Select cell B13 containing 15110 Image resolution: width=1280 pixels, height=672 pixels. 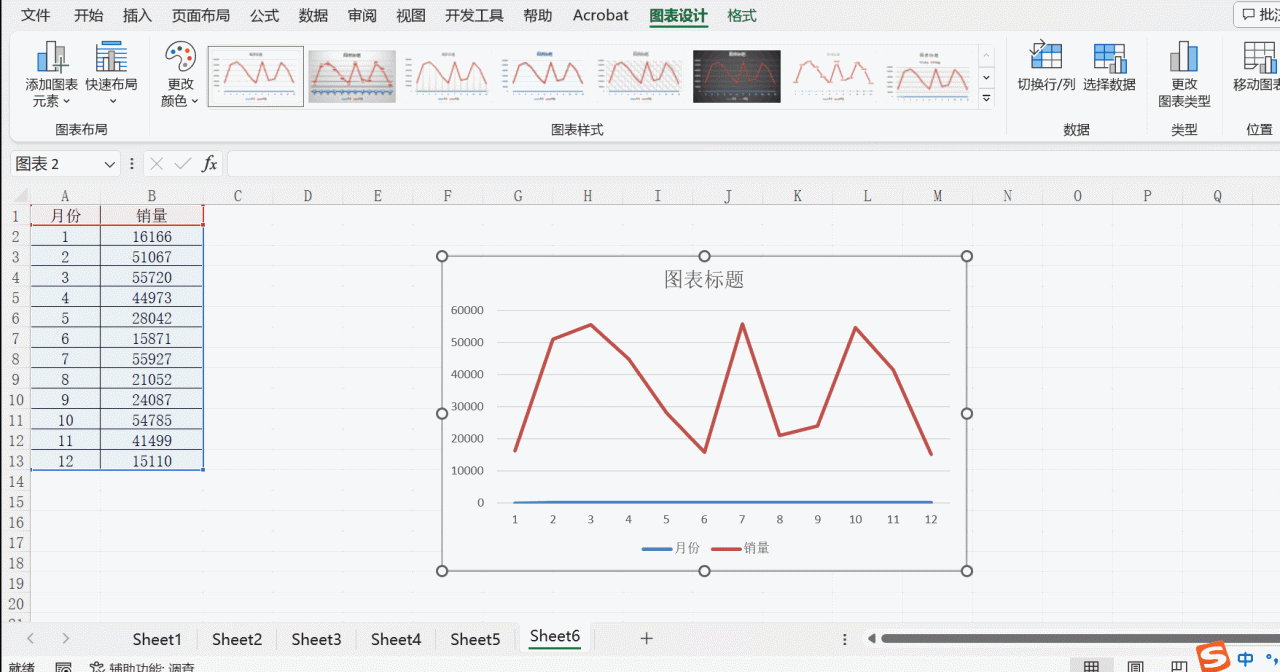click(x=151, y=461)
